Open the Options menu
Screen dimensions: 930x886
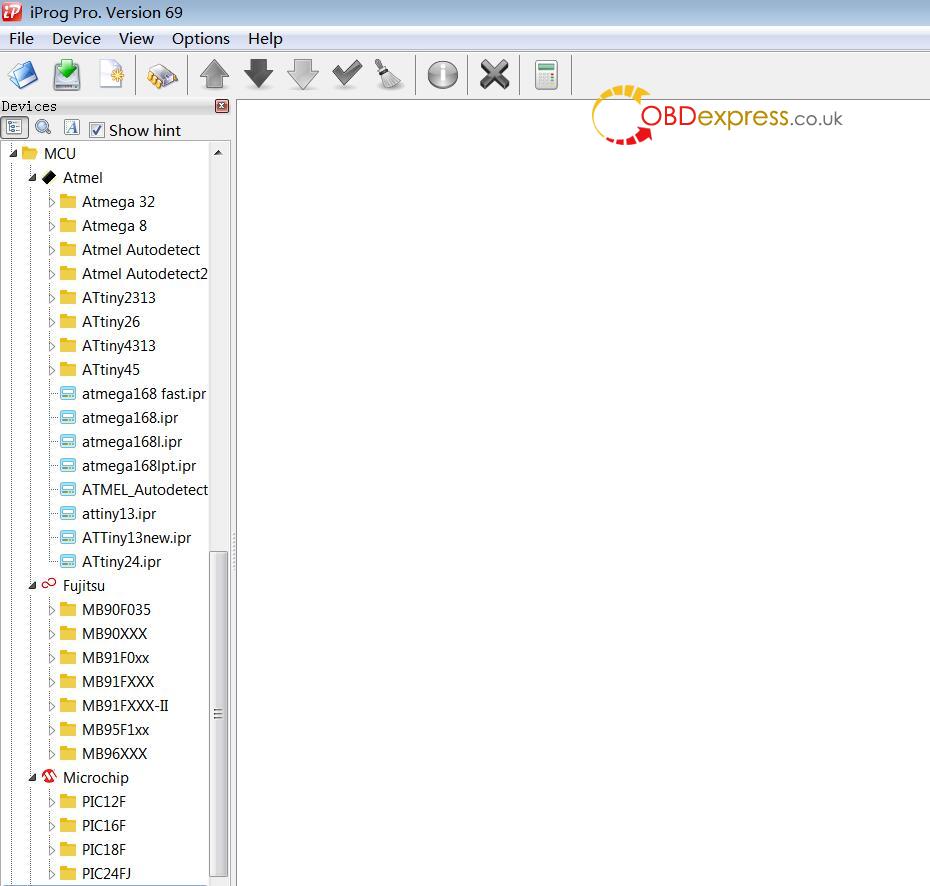200,38
